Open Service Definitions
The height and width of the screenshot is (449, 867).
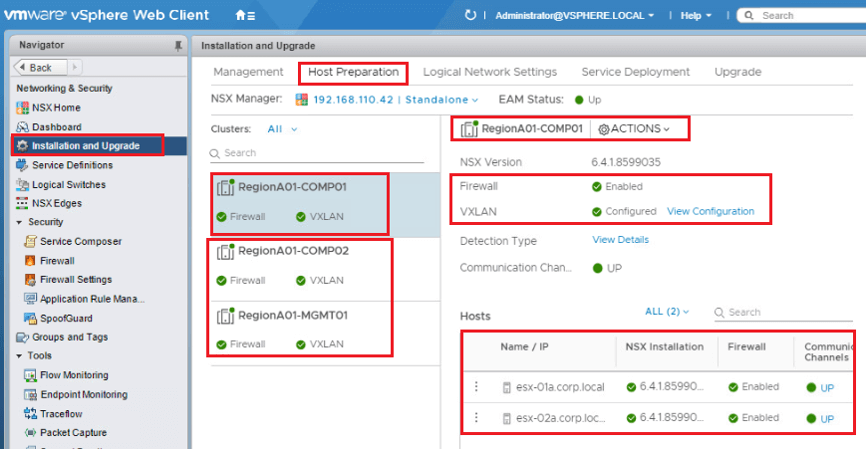pos(72,165)
